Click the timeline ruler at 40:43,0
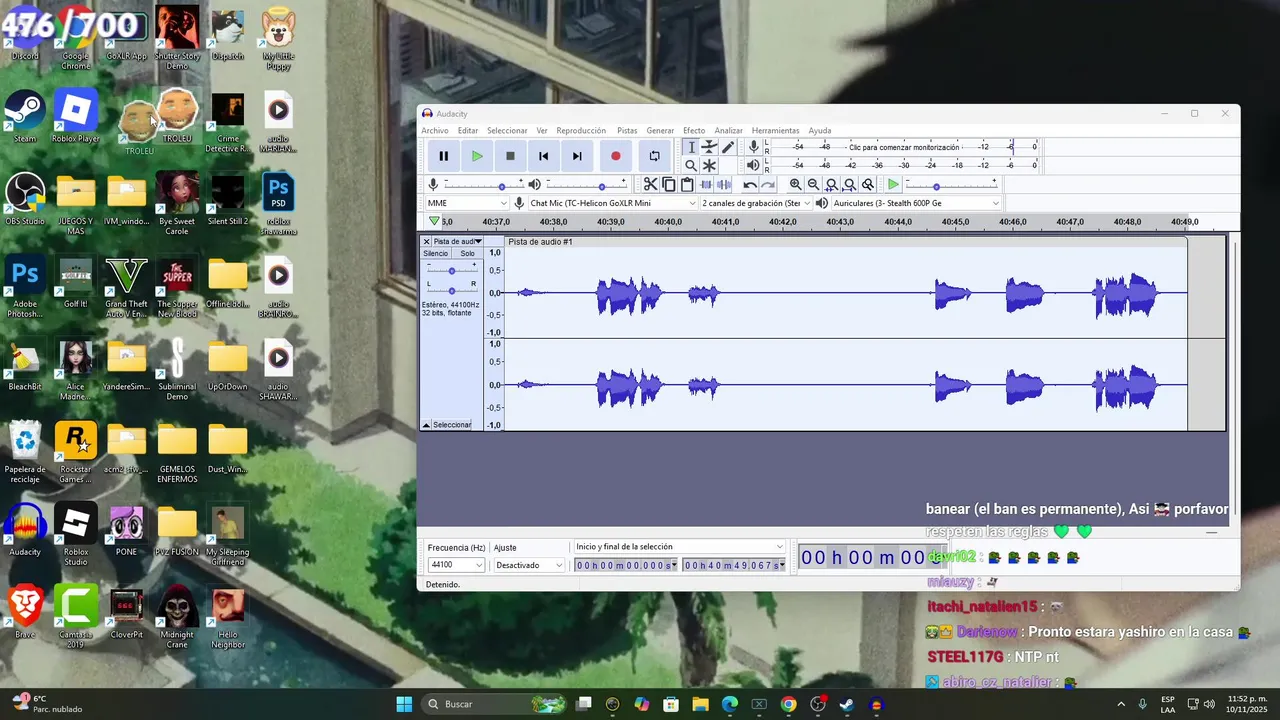The height and width of the screenshot is (720, 1280). 840,222
